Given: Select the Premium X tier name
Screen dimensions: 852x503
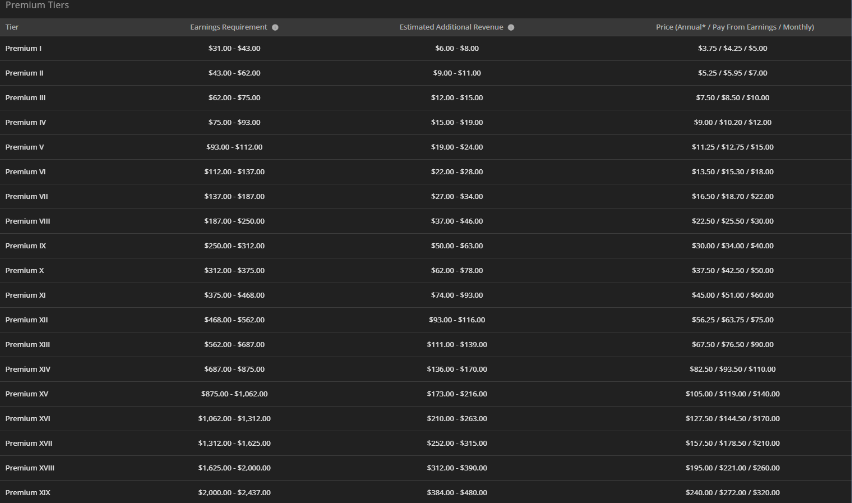Looking at the screenshot, I should click(x=25, y=270).
